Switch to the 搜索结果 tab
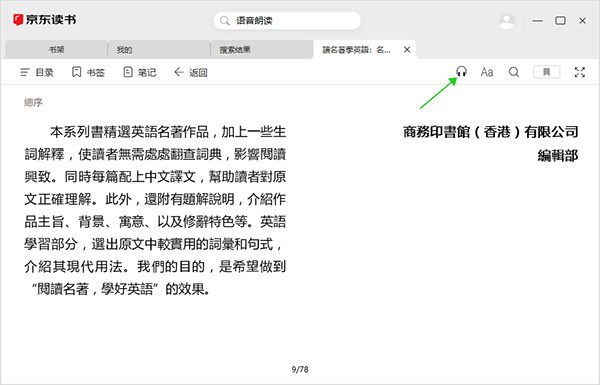 point(262,50)
